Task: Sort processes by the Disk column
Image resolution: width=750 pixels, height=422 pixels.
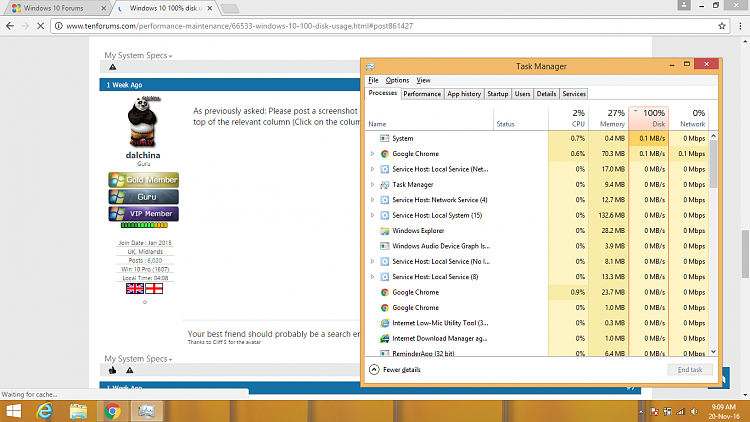Action: [x=649, y=118]
